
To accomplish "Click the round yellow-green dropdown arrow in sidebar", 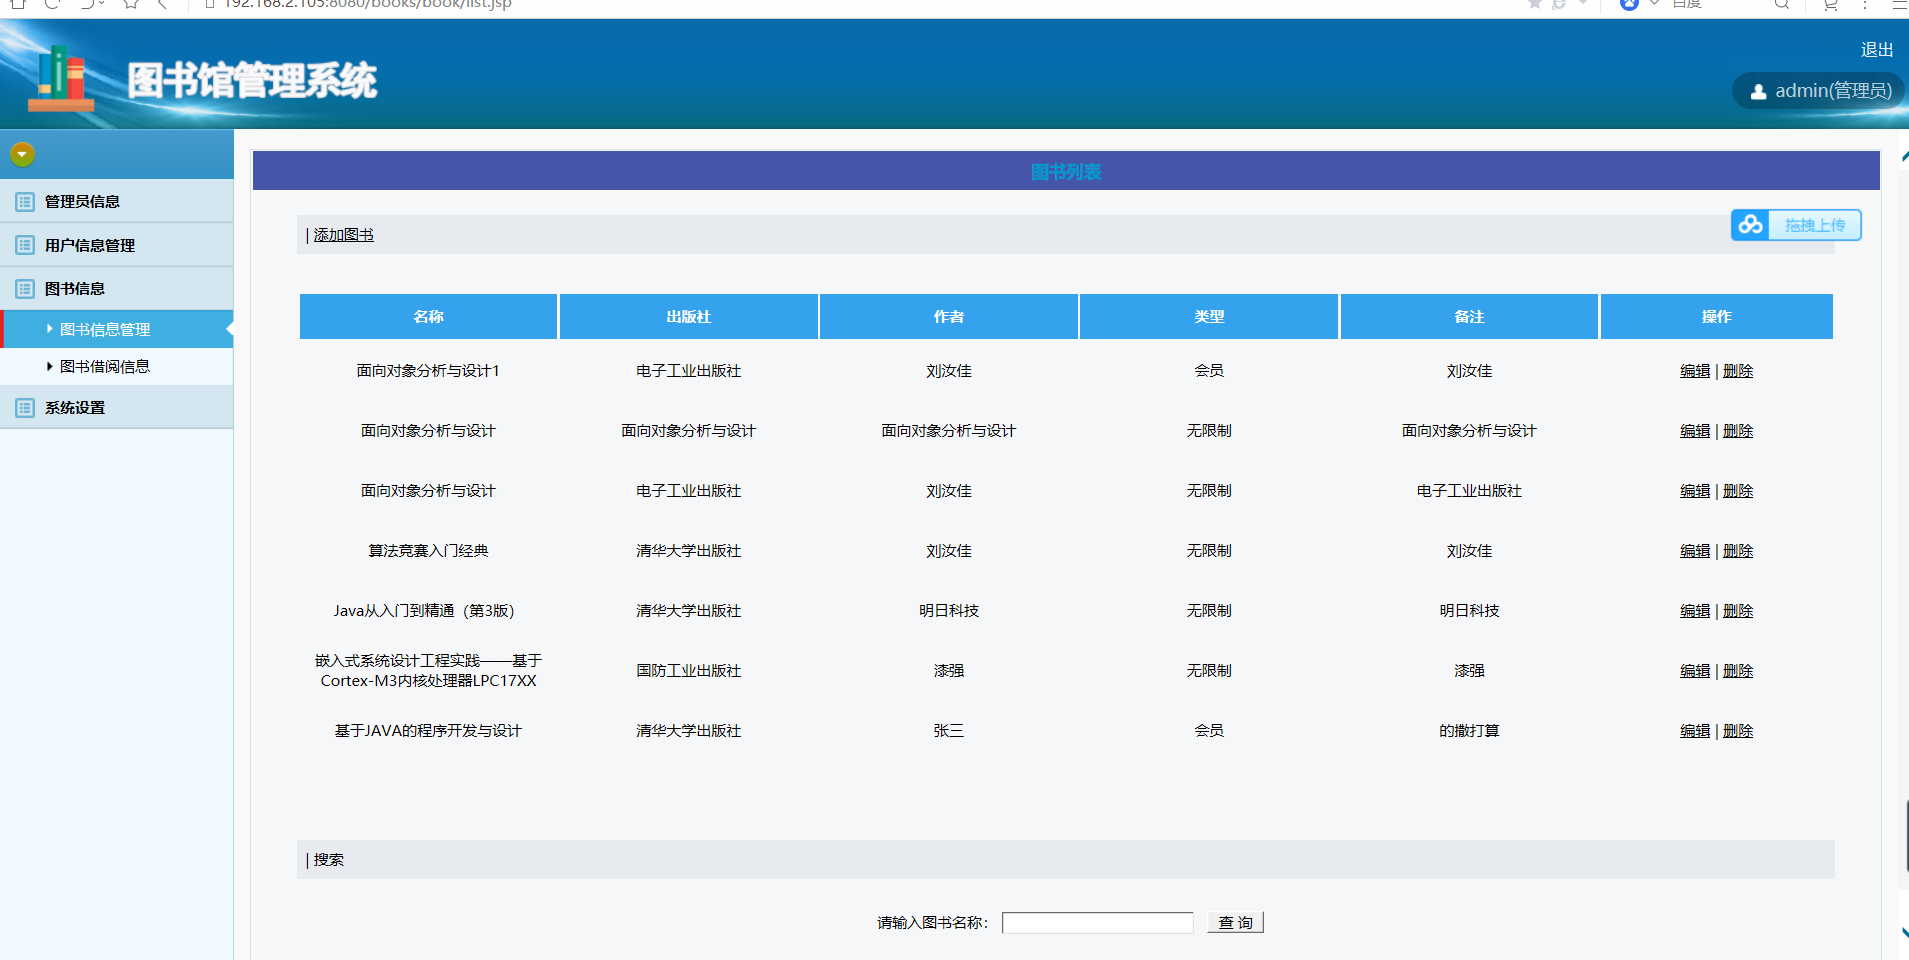I will 22,154.
